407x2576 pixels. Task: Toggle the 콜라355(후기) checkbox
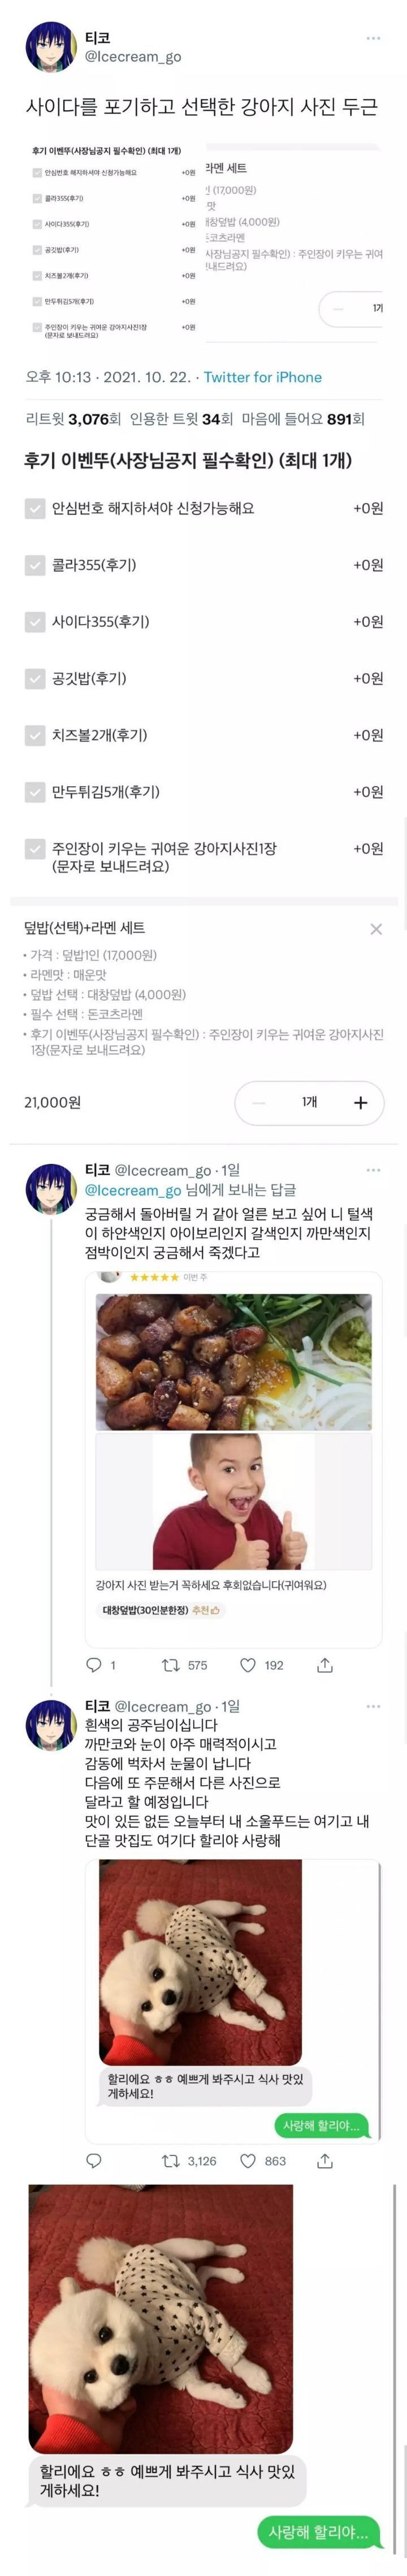35,565
